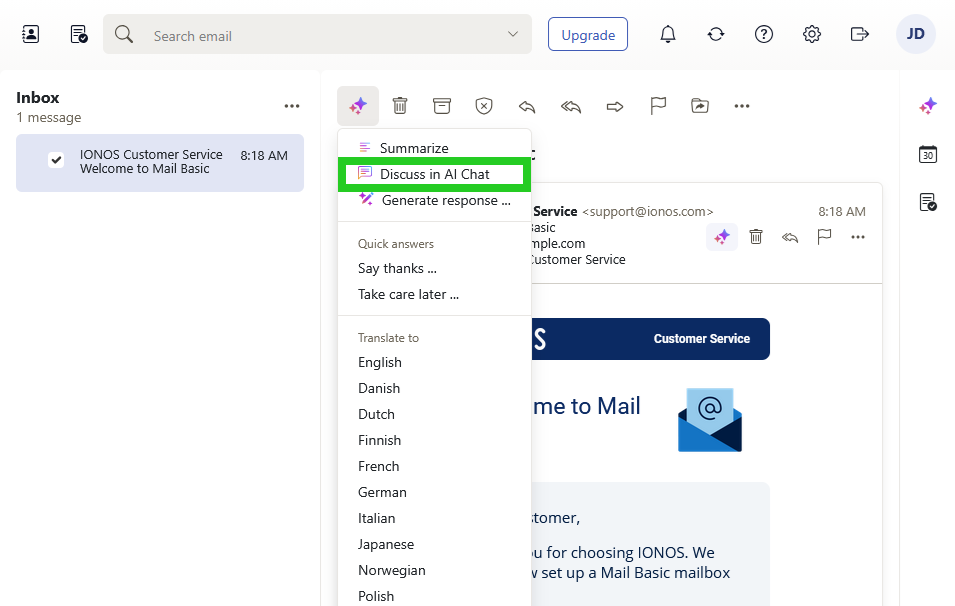Toggle the flag in the message header
955x606 pixels.
[x=824, y=237]
